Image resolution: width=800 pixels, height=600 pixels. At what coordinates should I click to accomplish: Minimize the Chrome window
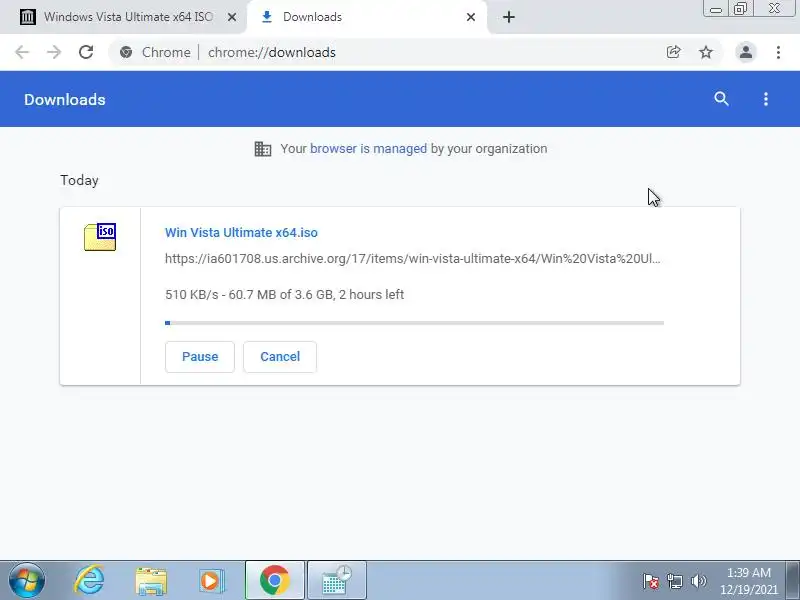click(715, 9)
